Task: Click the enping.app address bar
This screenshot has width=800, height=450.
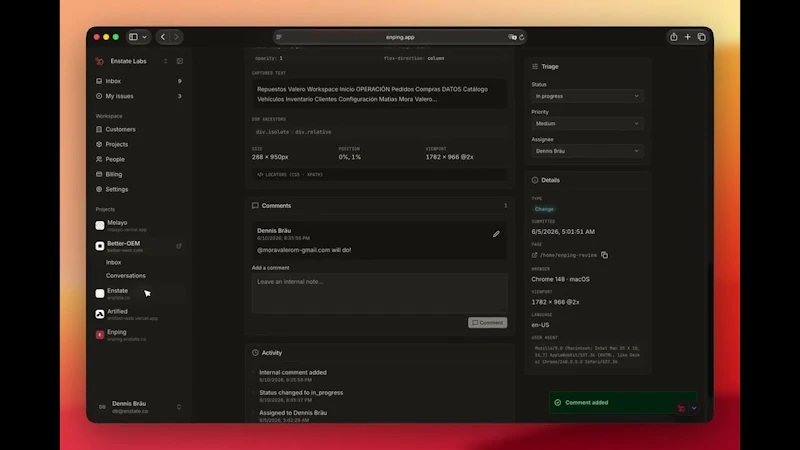Action: pyautogui.click(x=400, y=37)
